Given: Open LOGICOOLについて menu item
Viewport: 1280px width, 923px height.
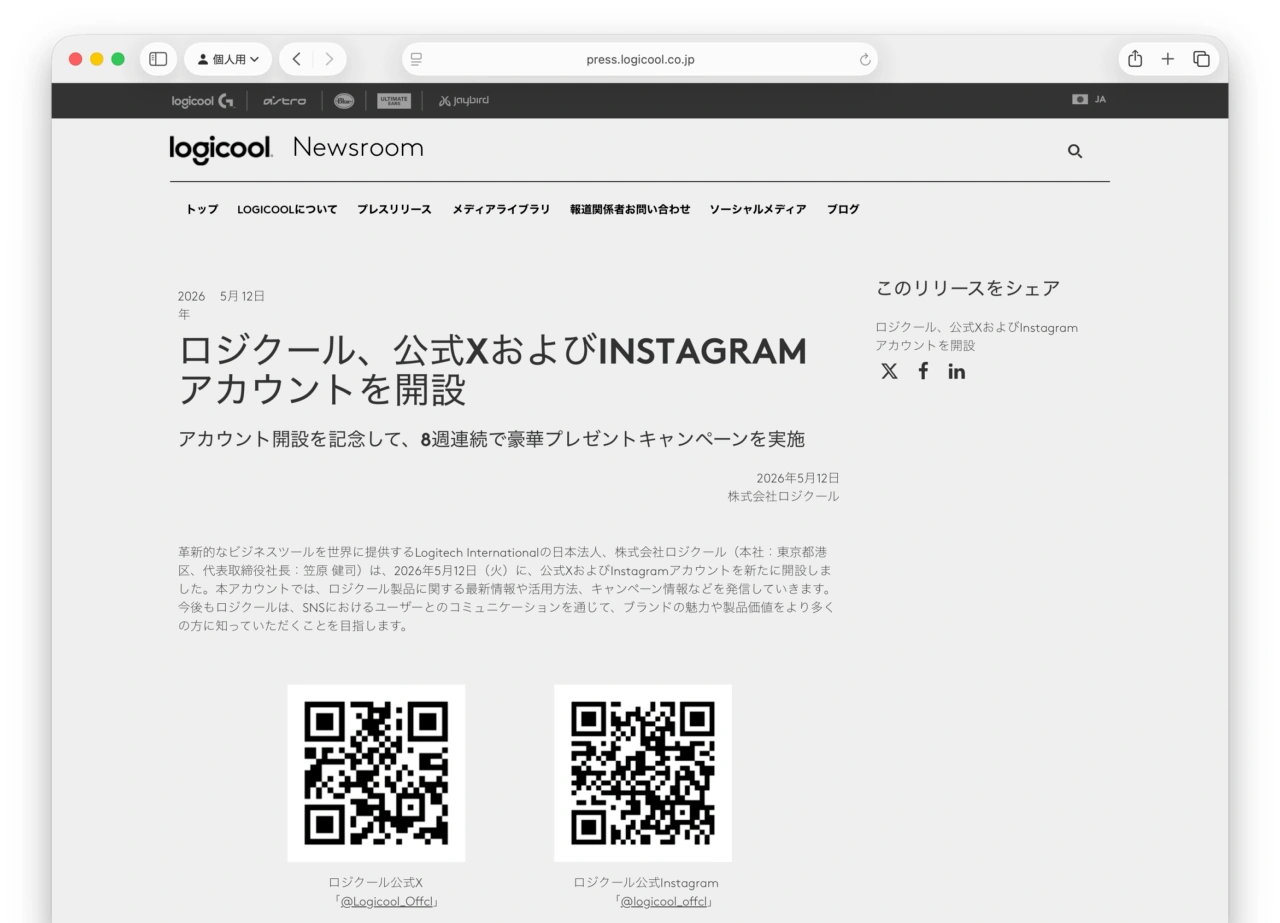Looking at the screenshot, I should pyautogui.click(x=287, y=209).
